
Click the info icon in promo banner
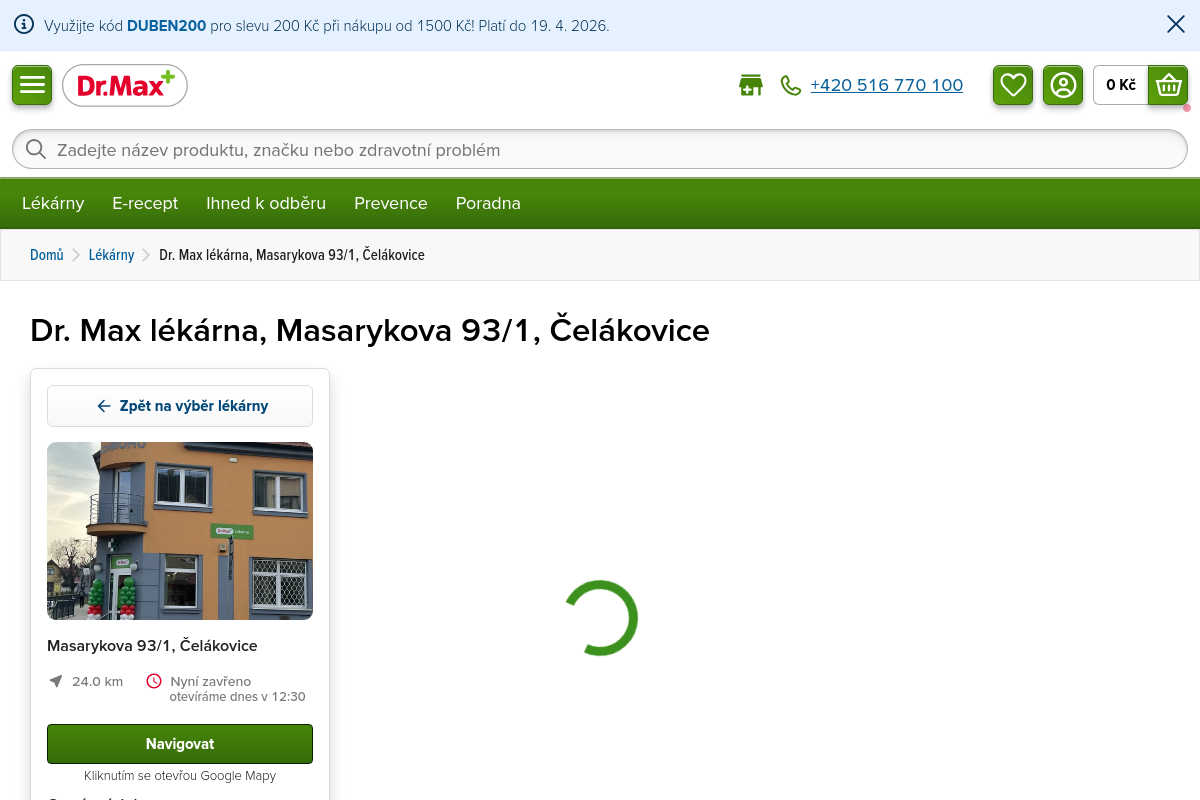pyautogui.click(x=24, y=25)
